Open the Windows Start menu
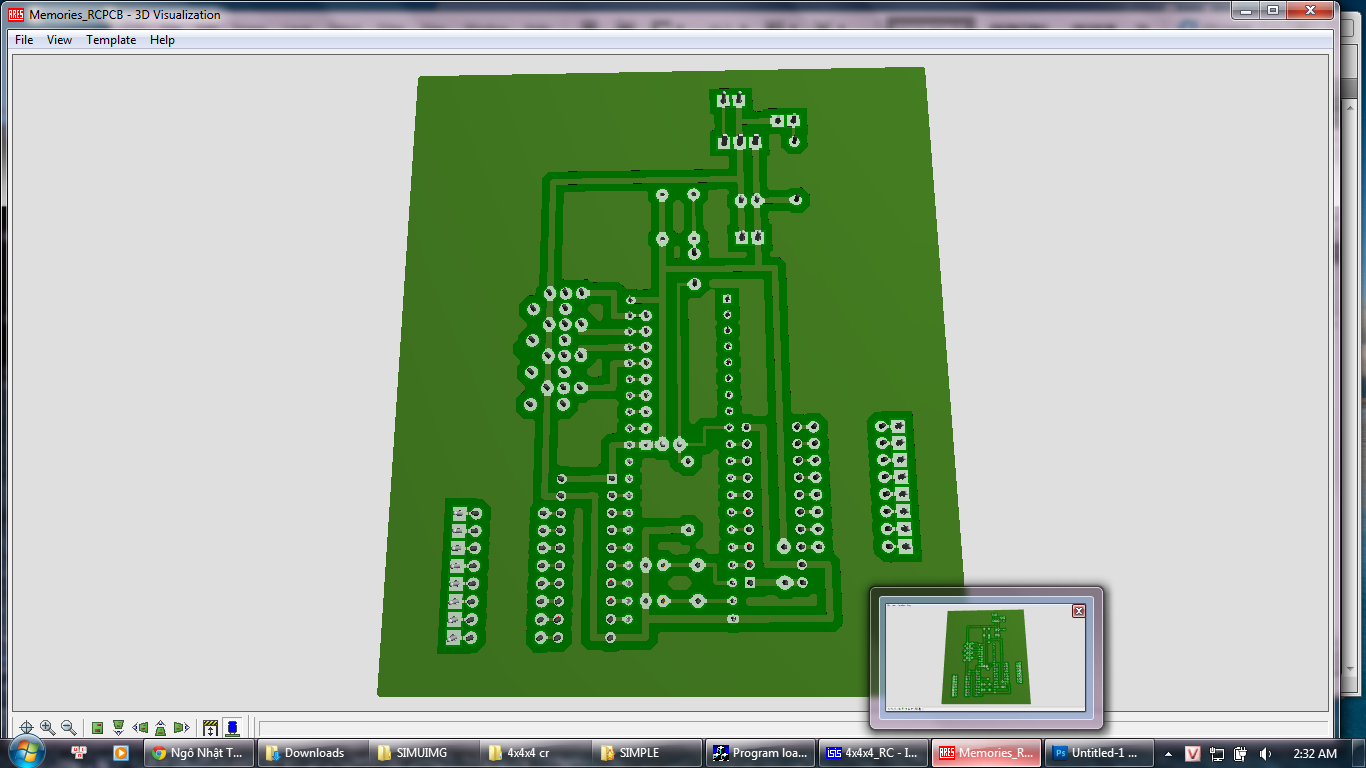1366x768 pixels. pos(27,752)
